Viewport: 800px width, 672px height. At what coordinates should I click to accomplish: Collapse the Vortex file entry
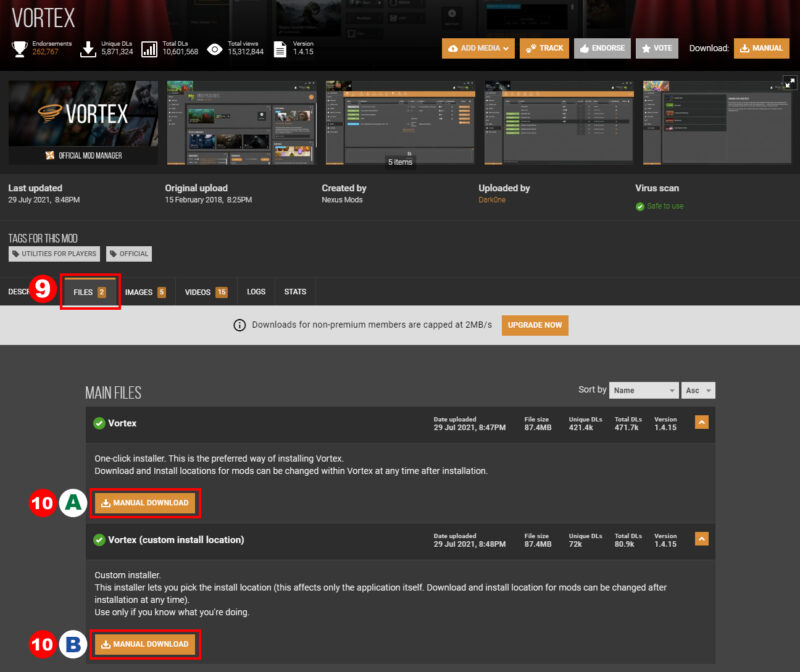pos(702,422)
